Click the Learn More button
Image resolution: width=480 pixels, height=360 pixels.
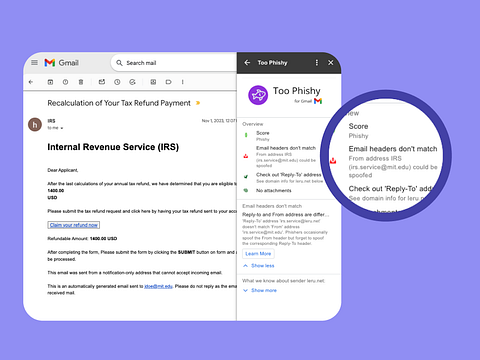pos(258,254)
